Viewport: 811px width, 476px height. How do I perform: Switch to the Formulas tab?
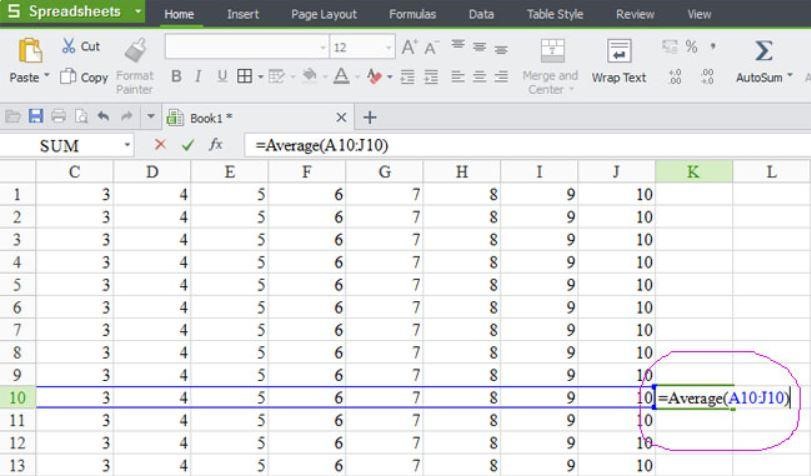point(412,14)
